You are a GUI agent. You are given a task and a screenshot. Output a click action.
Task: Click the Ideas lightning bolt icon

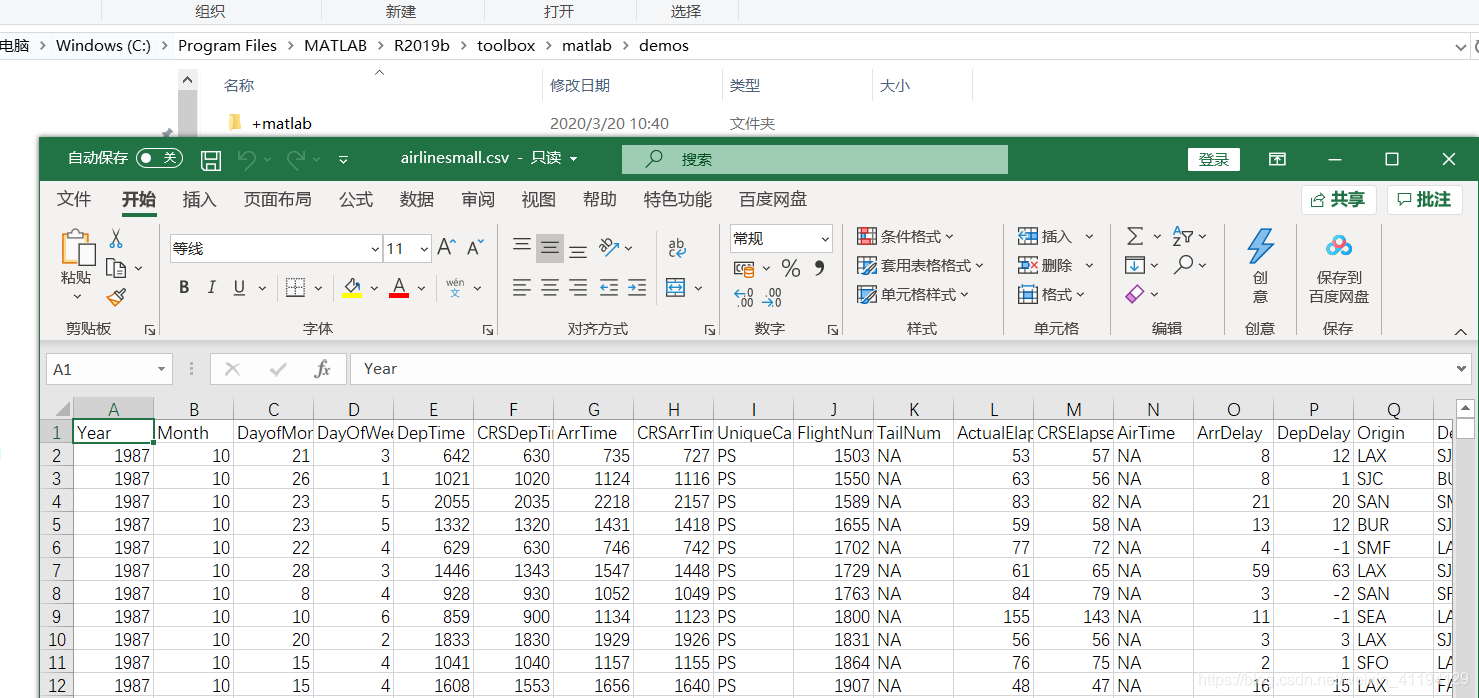click(x=1260, y=246)
